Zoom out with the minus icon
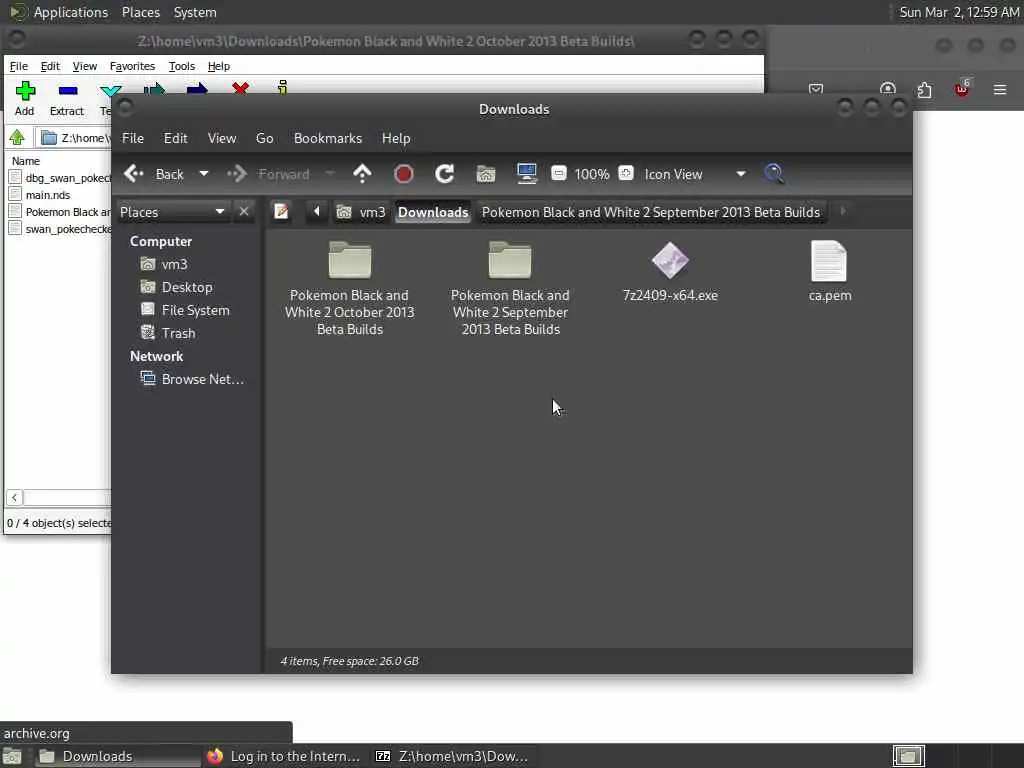The width and height of the screenshot is (1024, 768). click(x=558, y=173)
